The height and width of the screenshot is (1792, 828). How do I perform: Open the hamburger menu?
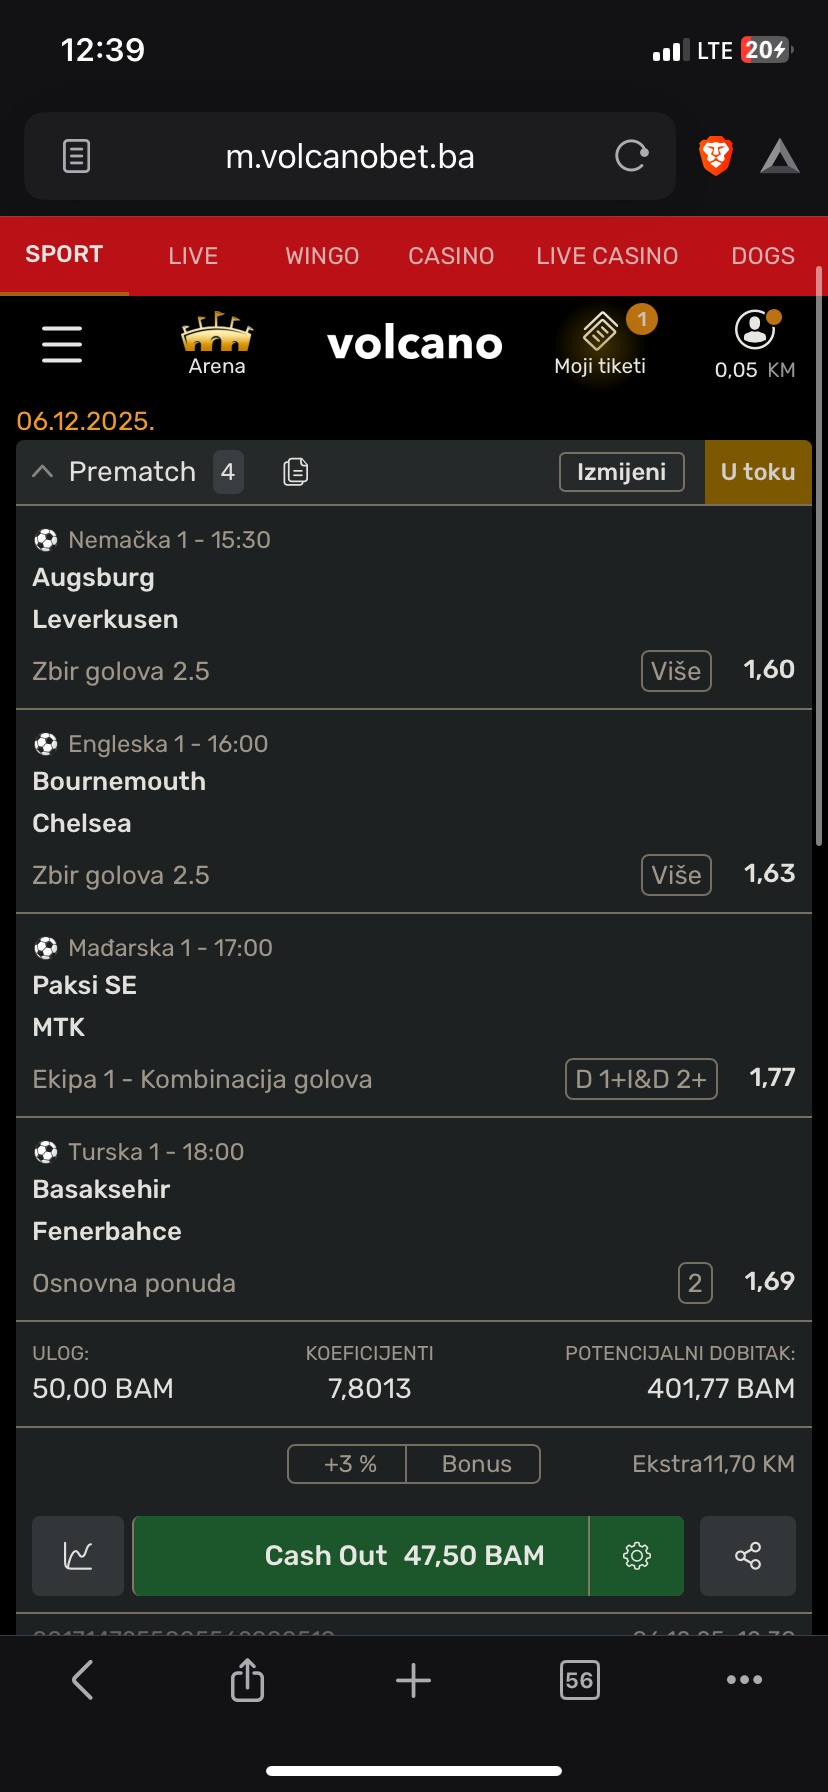[x=62, y=344]
